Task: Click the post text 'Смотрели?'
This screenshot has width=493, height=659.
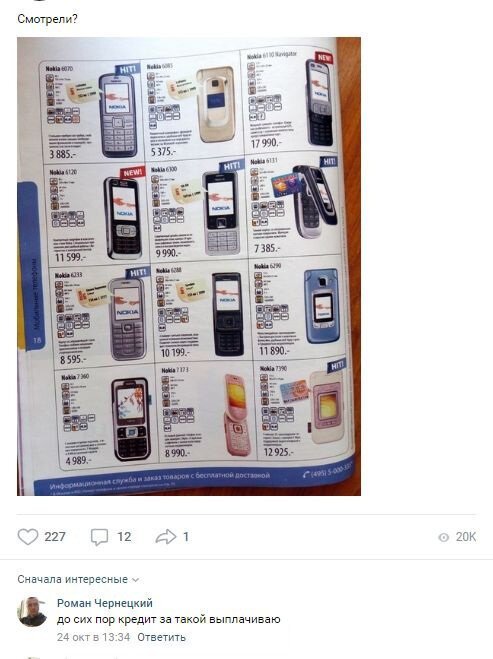Action: 47,19
